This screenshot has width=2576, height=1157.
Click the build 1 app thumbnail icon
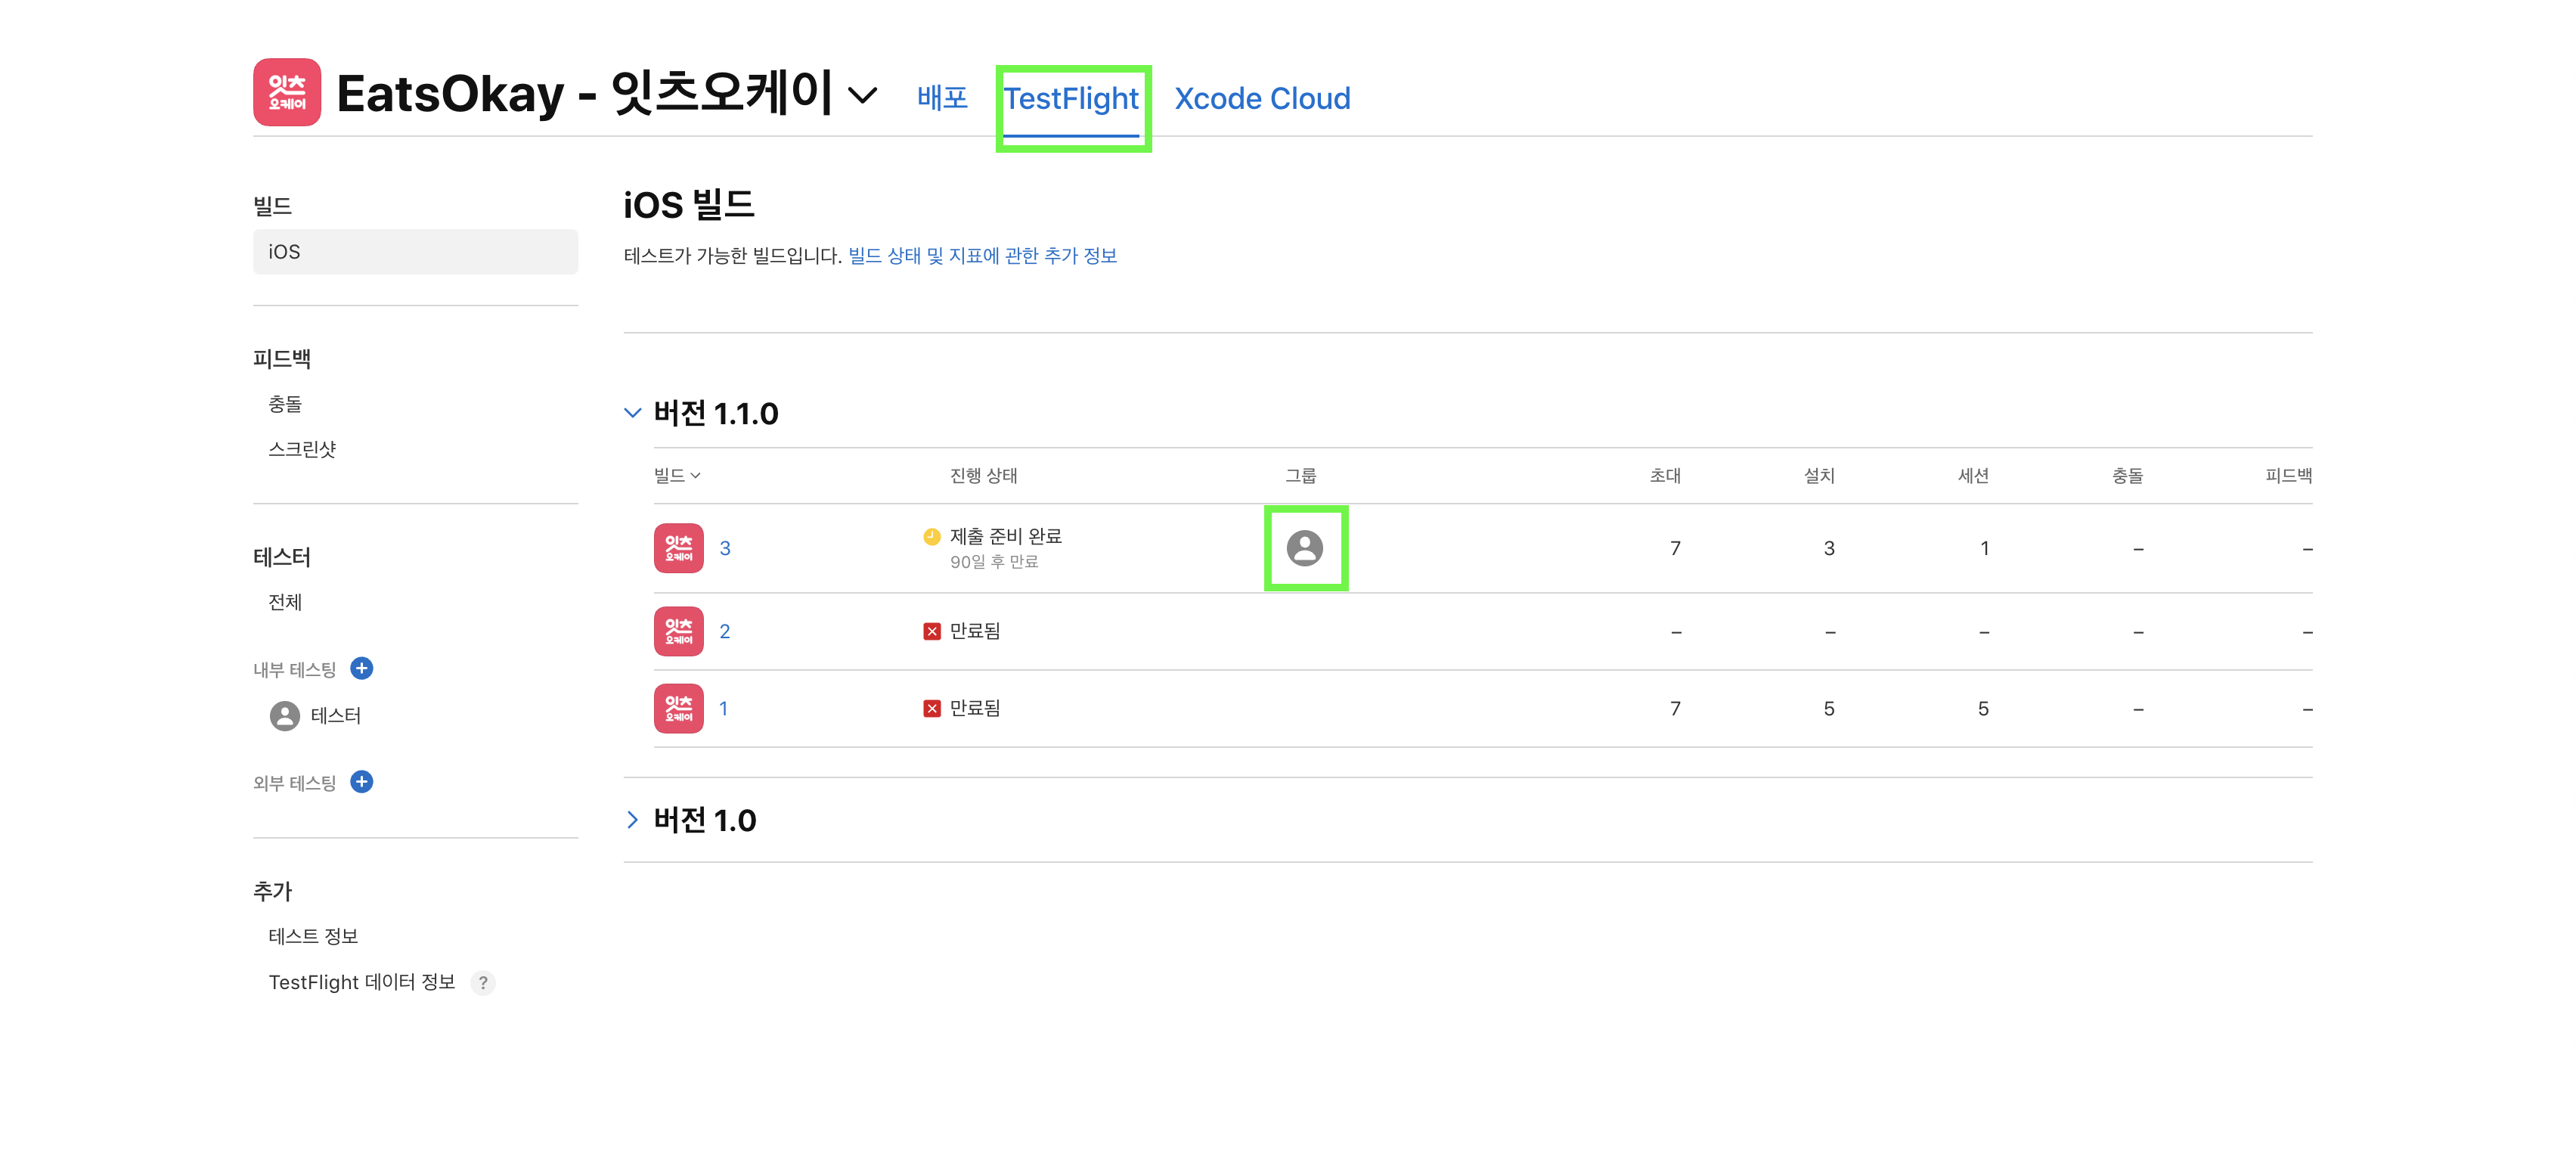click(678, 708)
